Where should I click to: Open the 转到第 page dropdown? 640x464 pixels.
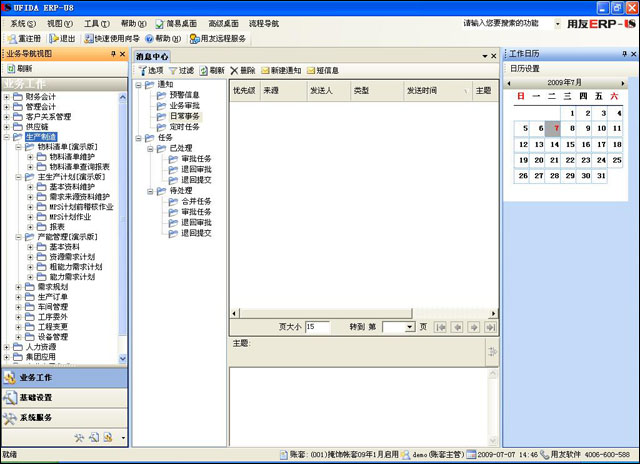pos(409,327)
